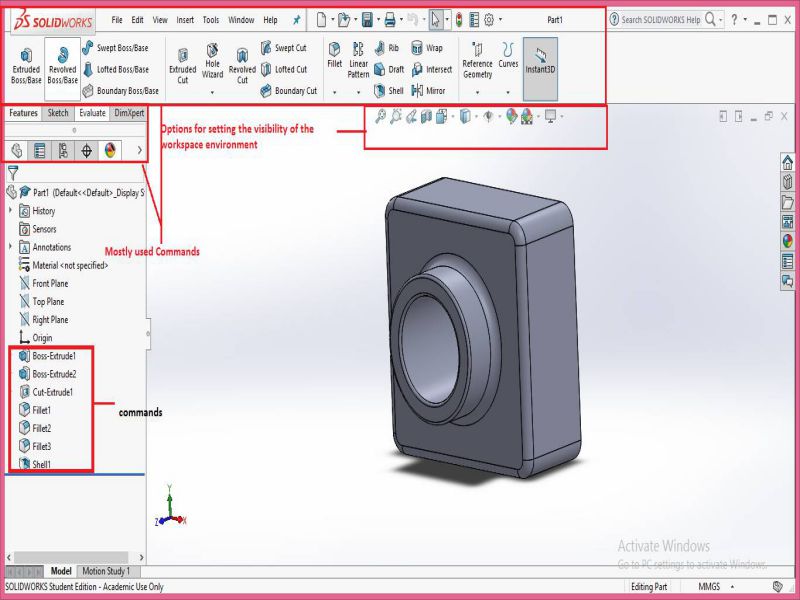
Task: Choose the Swept Cut command
Action: click(283, 48)
